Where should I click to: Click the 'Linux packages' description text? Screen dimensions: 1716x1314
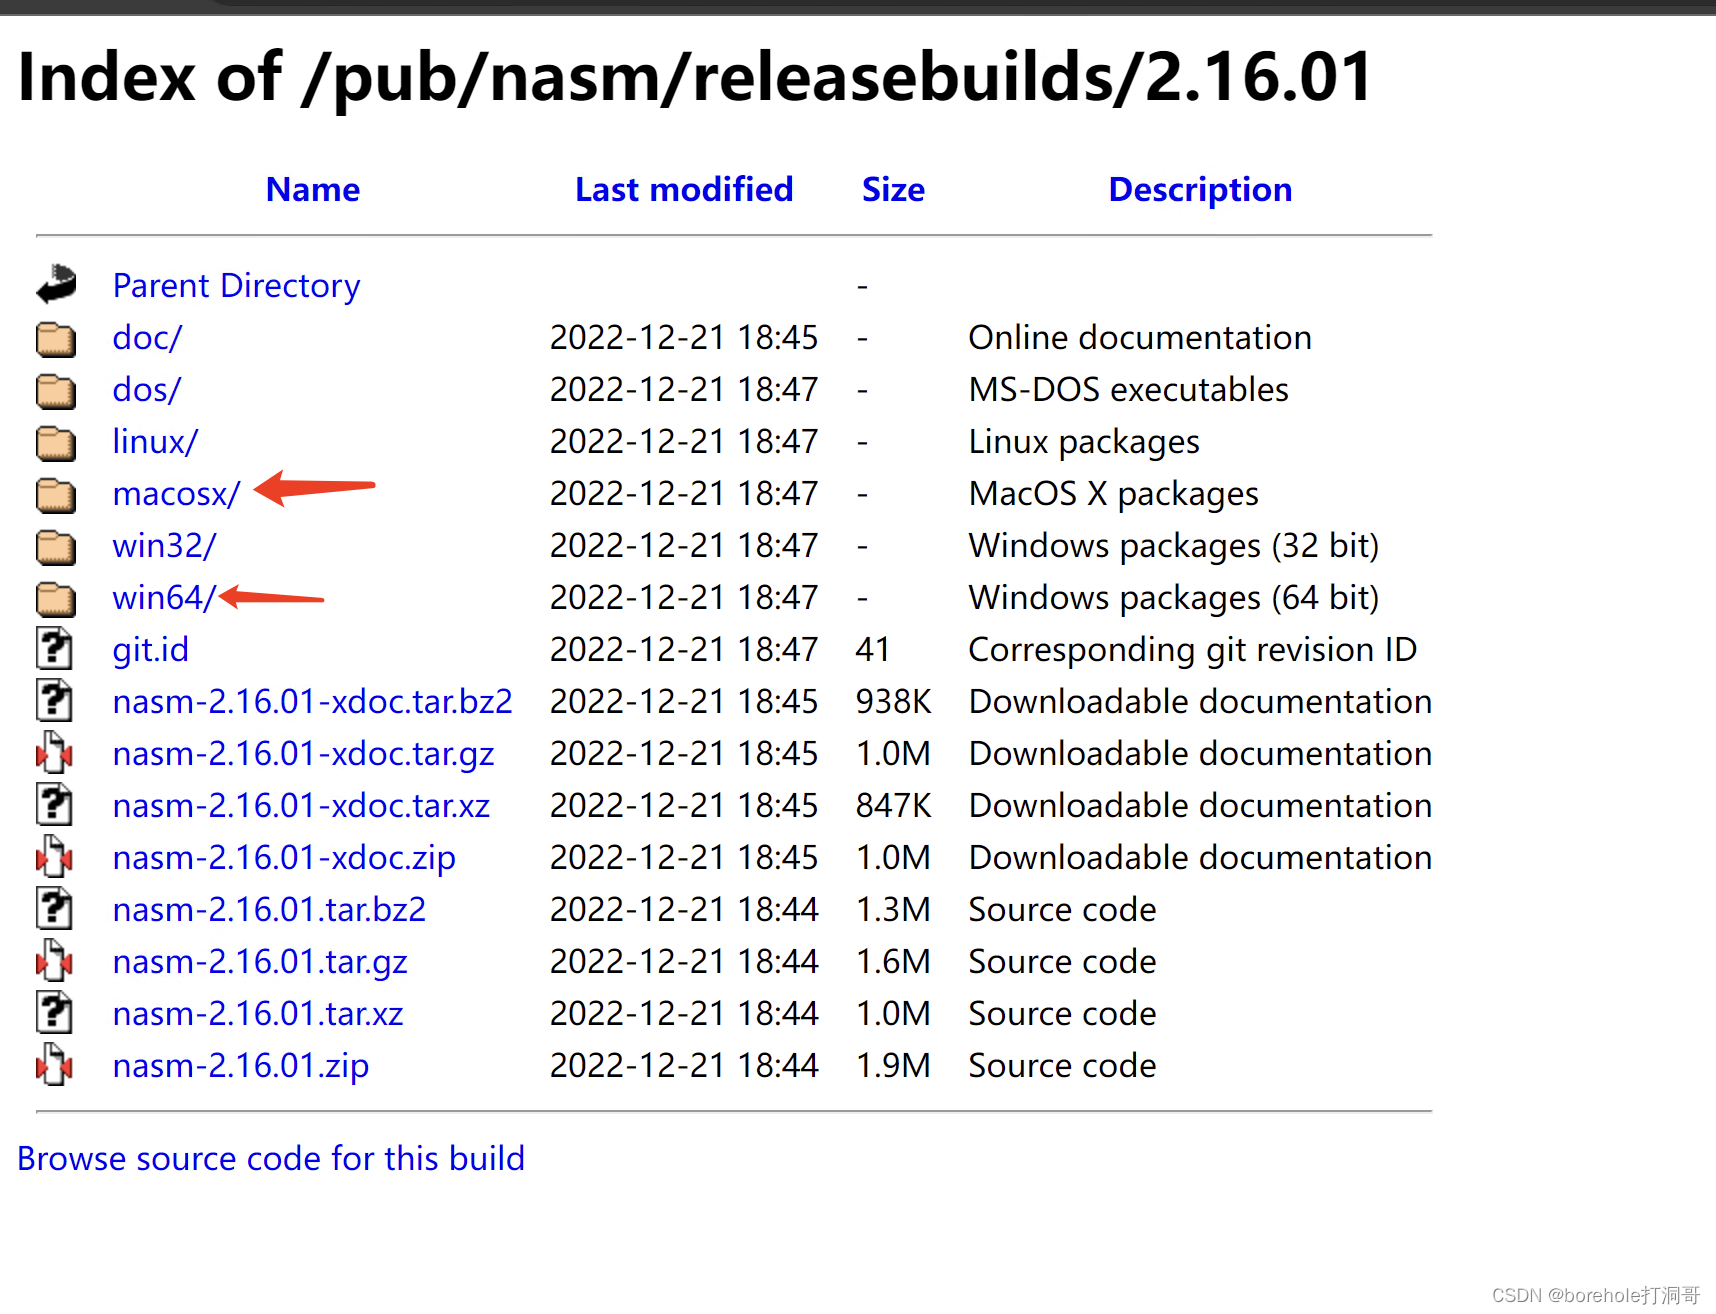click(1084, 442)
